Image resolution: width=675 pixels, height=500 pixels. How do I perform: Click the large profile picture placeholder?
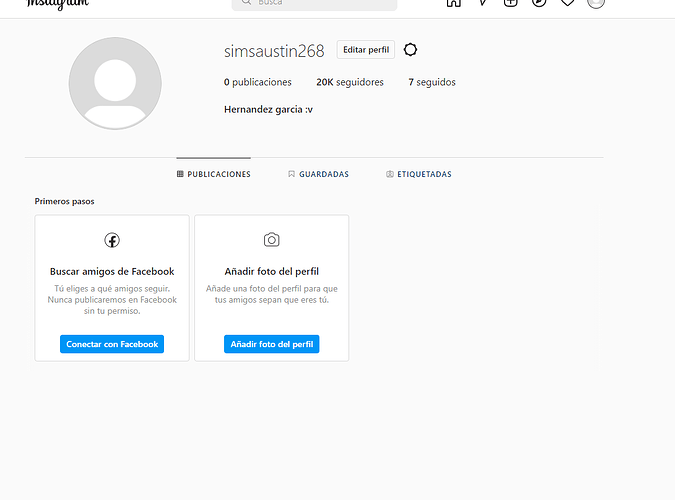pyautogui.click(x=115, y=83)
